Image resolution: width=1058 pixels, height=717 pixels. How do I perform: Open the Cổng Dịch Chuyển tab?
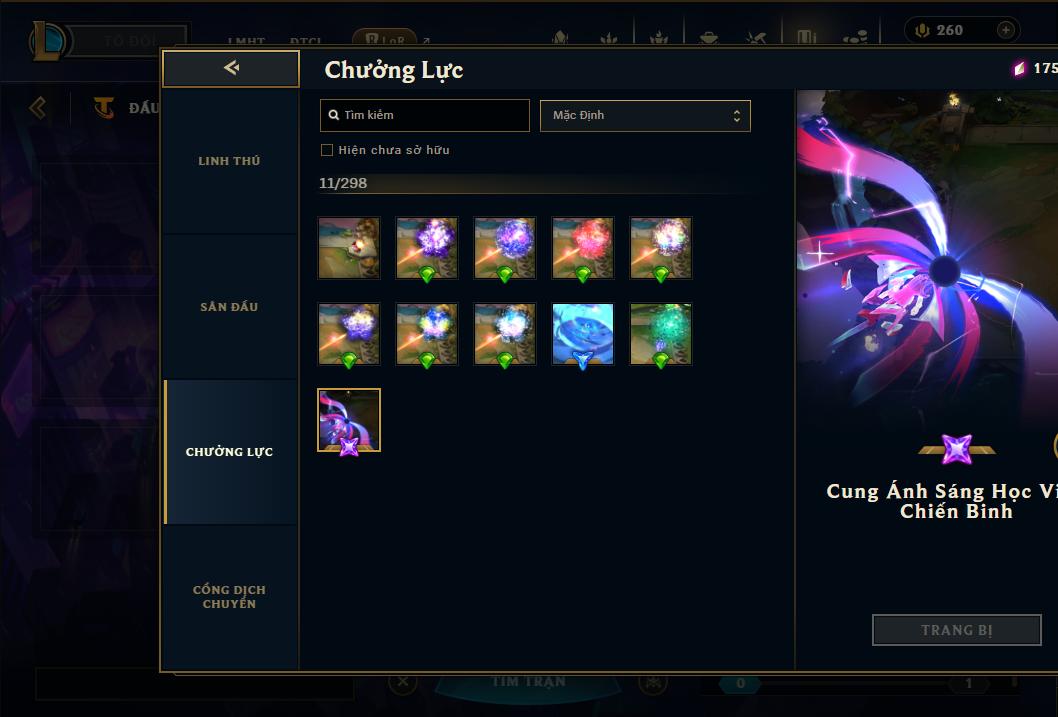229,597
